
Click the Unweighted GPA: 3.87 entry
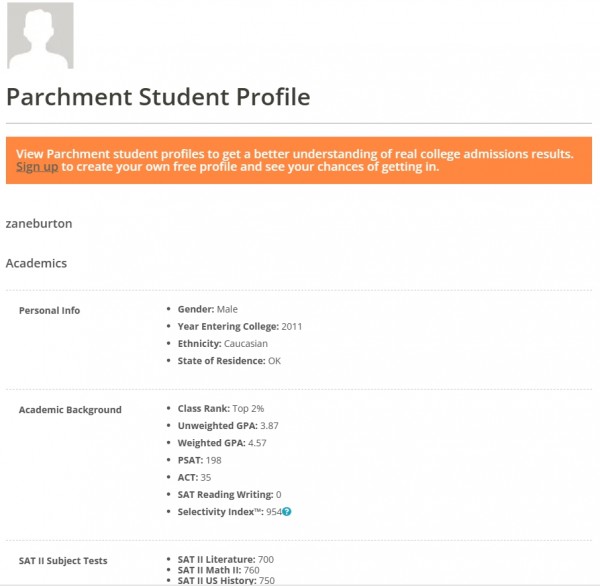click(x=228, y=426)
